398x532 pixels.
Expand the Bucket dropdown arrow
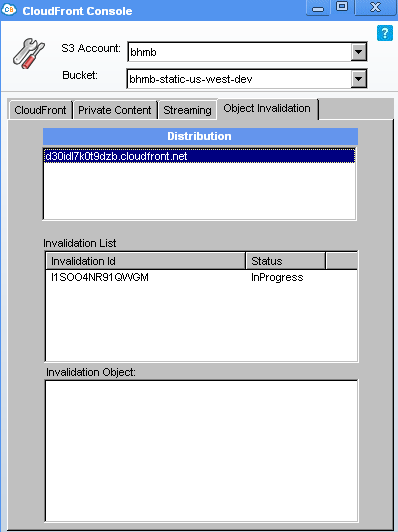point(358,79)
